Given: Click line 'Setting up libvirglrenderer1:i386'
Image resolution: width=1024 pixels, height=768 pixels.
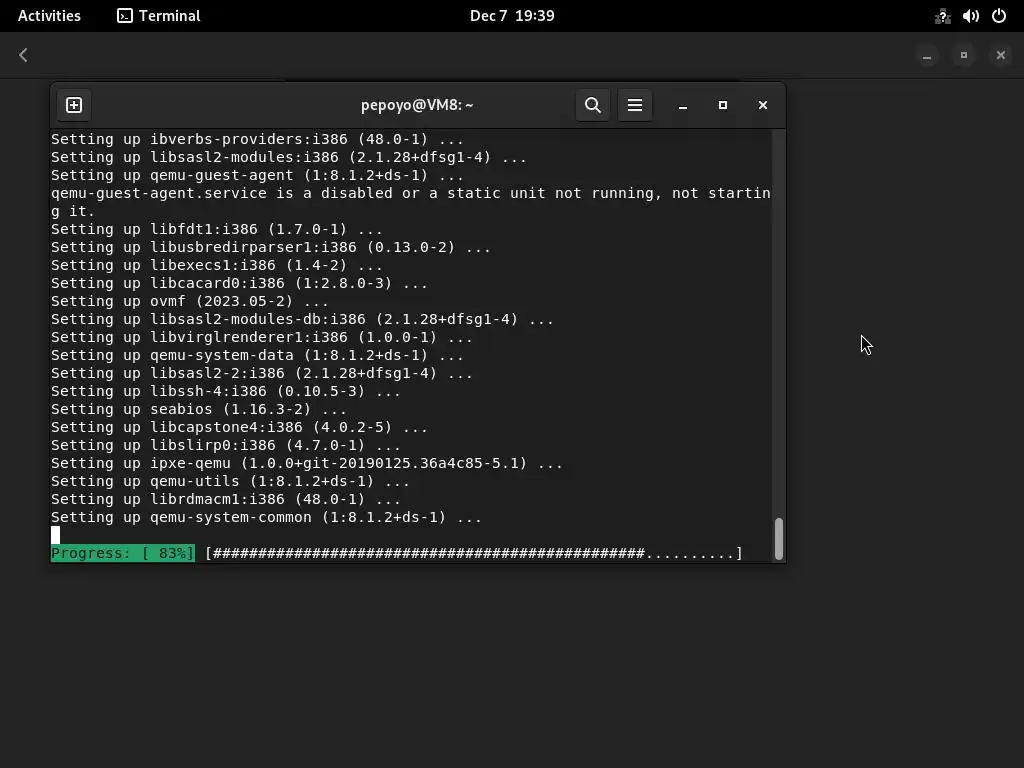Looking at the screenshot, I should [x=262, y=337].
